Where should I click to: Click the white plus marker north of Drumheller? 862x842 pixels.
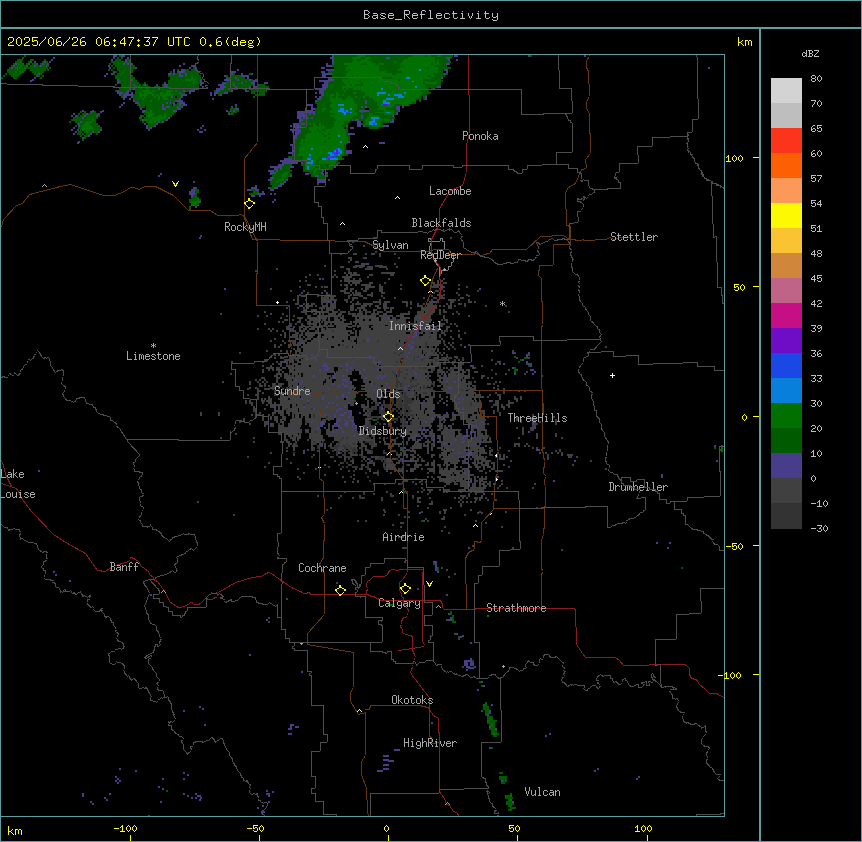point(612,375)
